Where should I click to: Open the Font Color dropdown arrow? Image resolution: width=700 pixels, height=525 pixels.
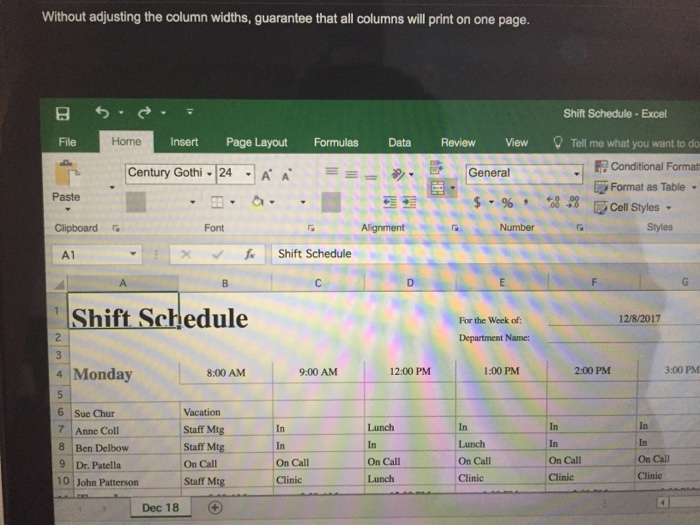[303, 202]
